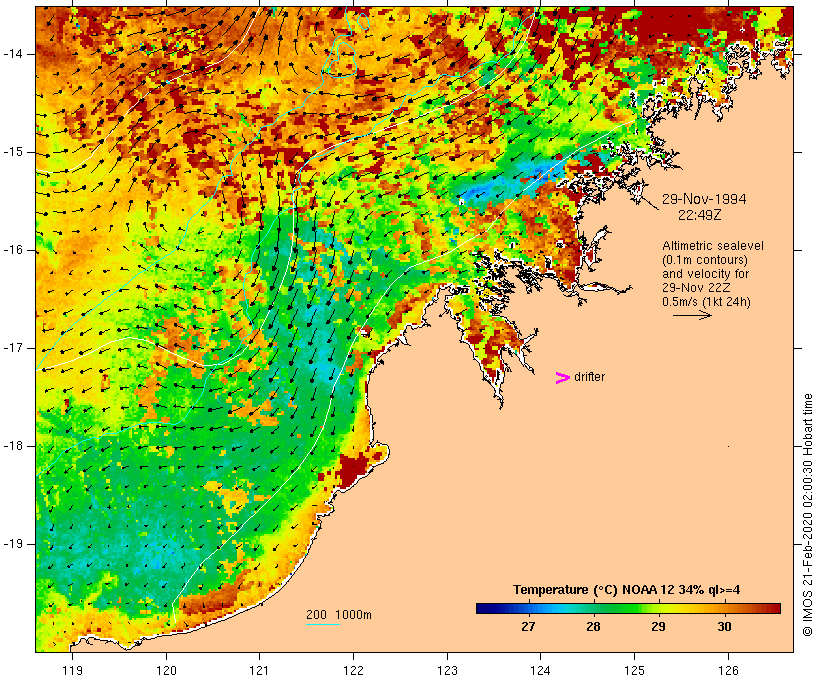Screen dimensions: 820x680
Task: Click the cyan 200m isobath legend line
Action: coord(323,624)
